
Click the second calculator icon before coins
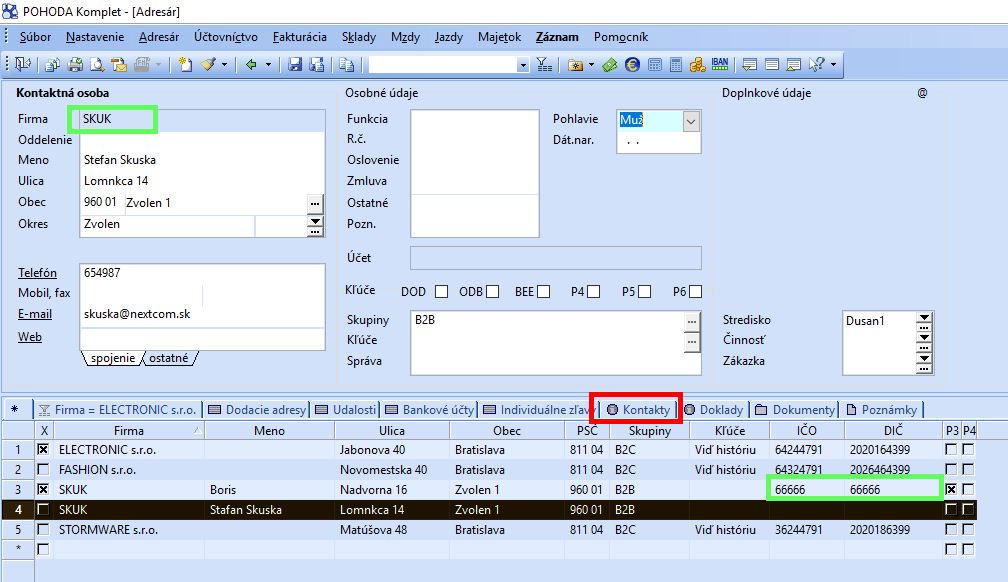676,64
